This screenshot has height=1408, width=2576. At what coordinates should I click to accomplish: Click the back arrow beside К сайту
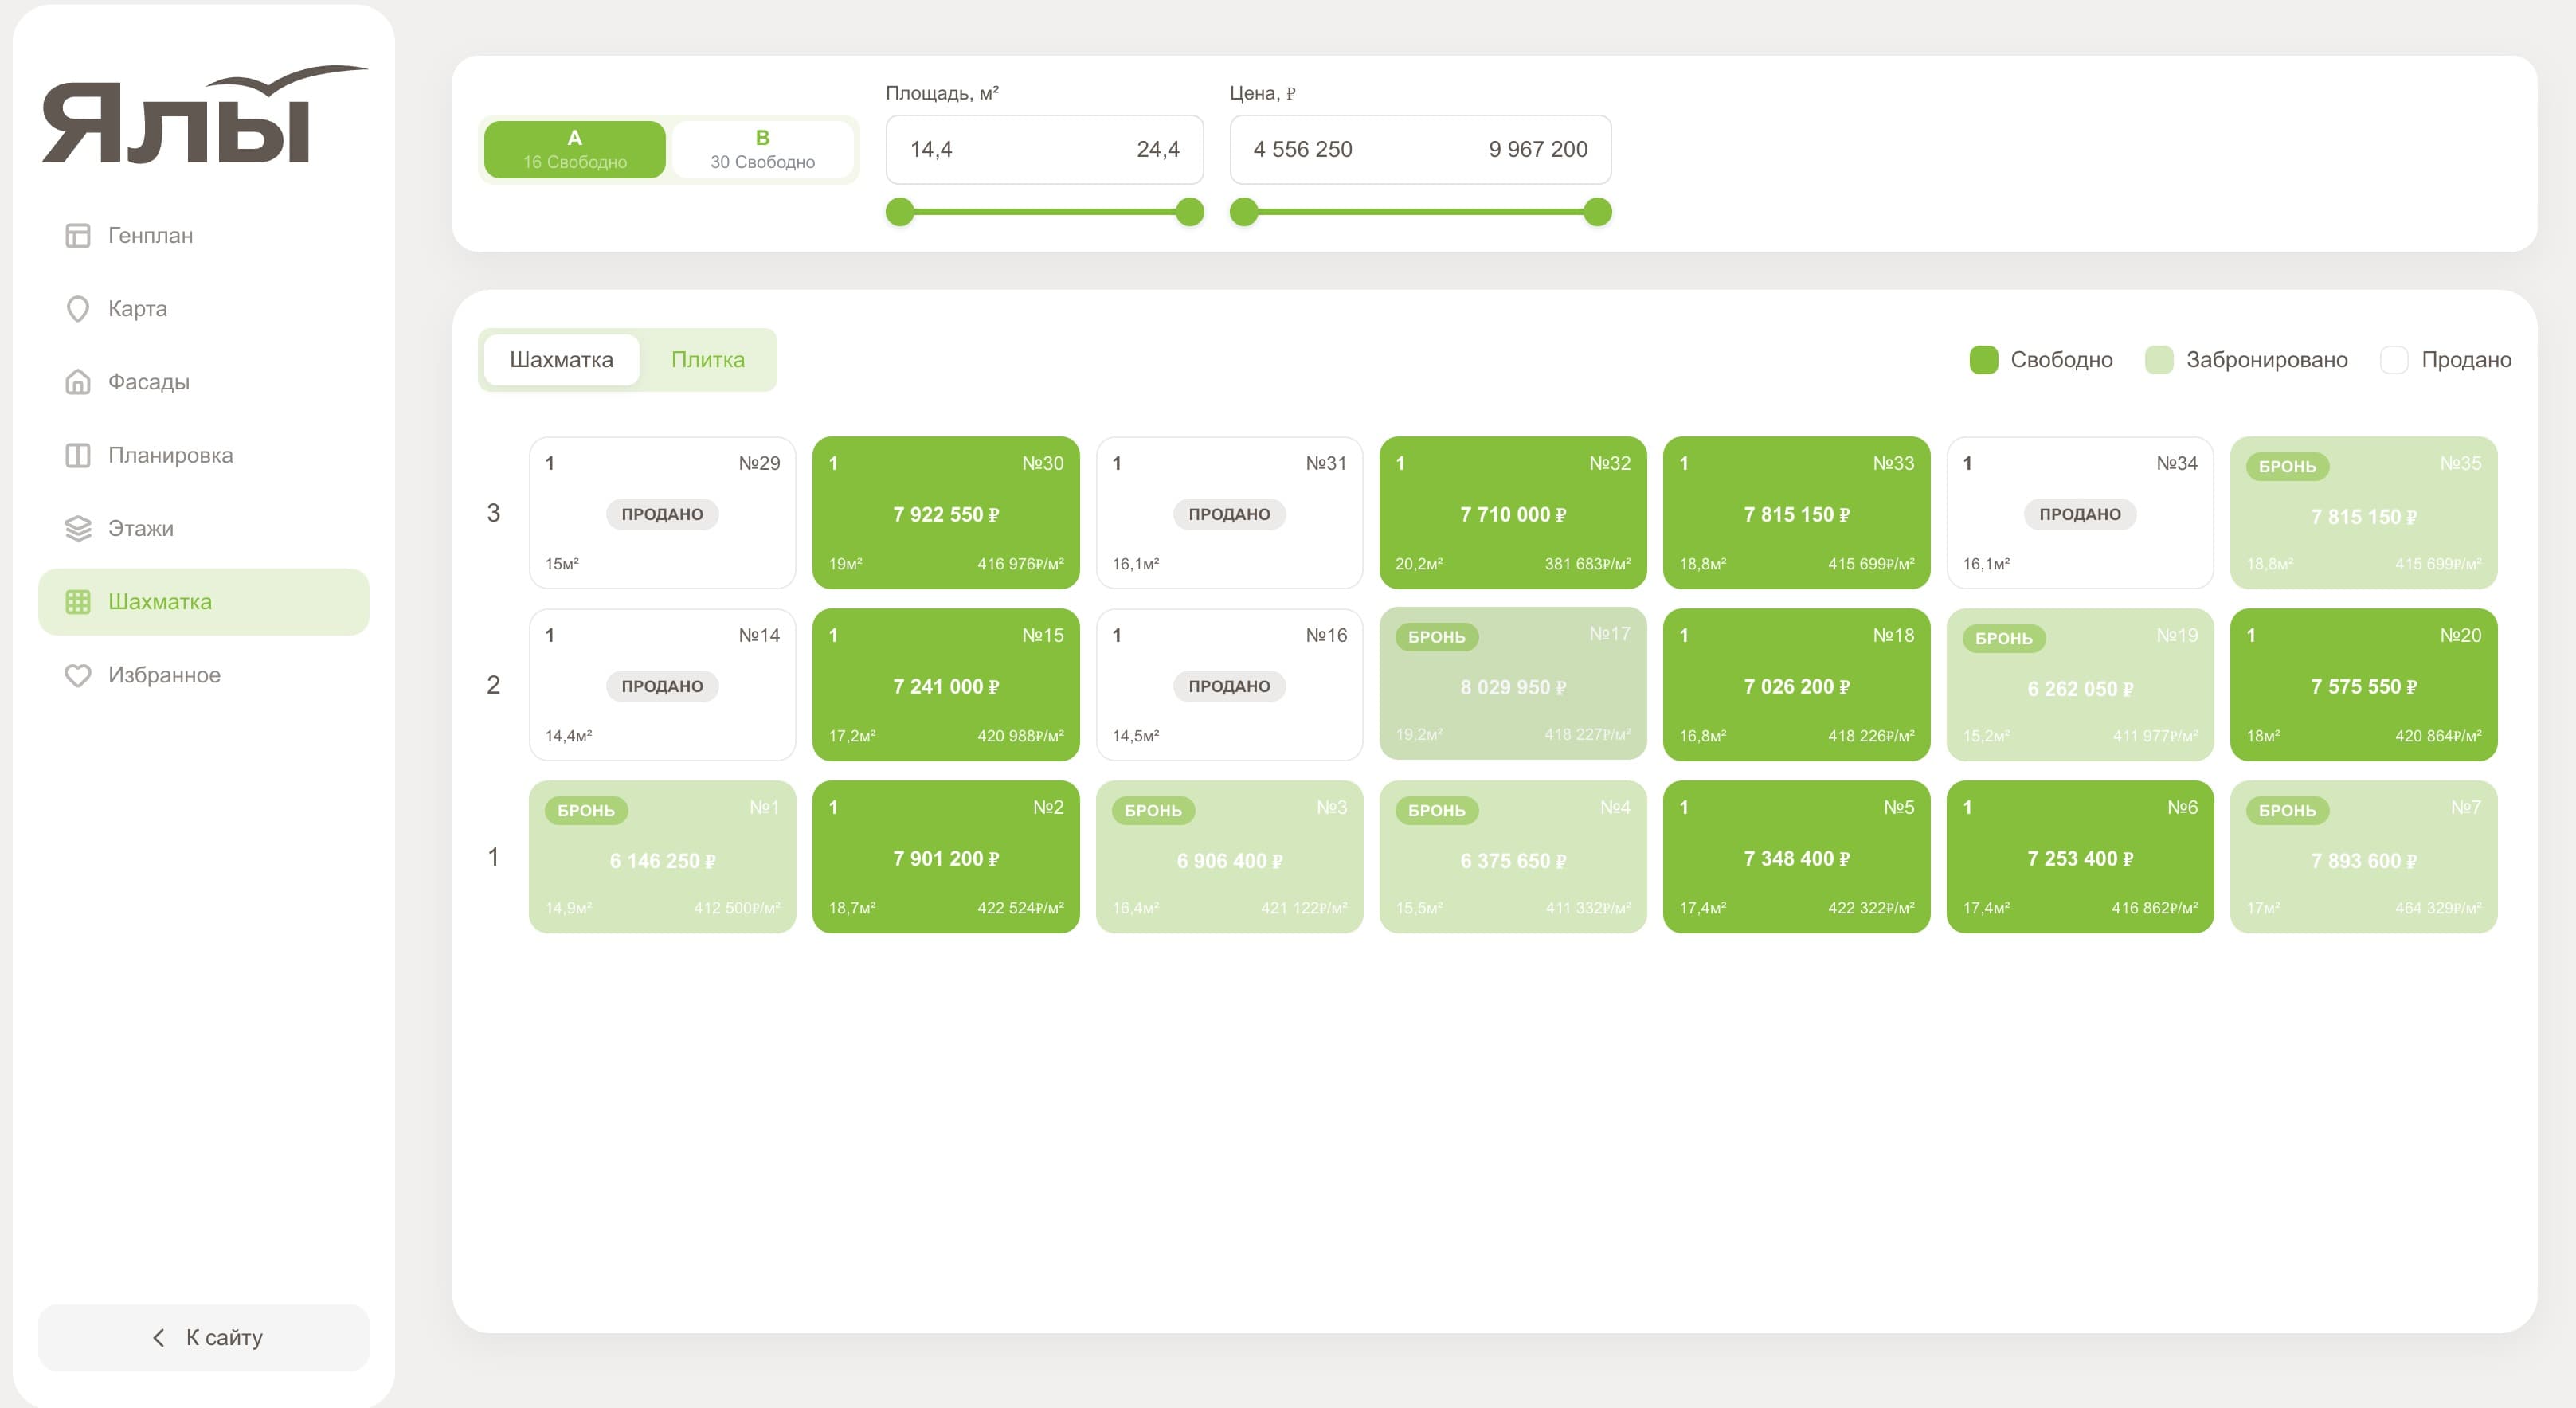158,1337
